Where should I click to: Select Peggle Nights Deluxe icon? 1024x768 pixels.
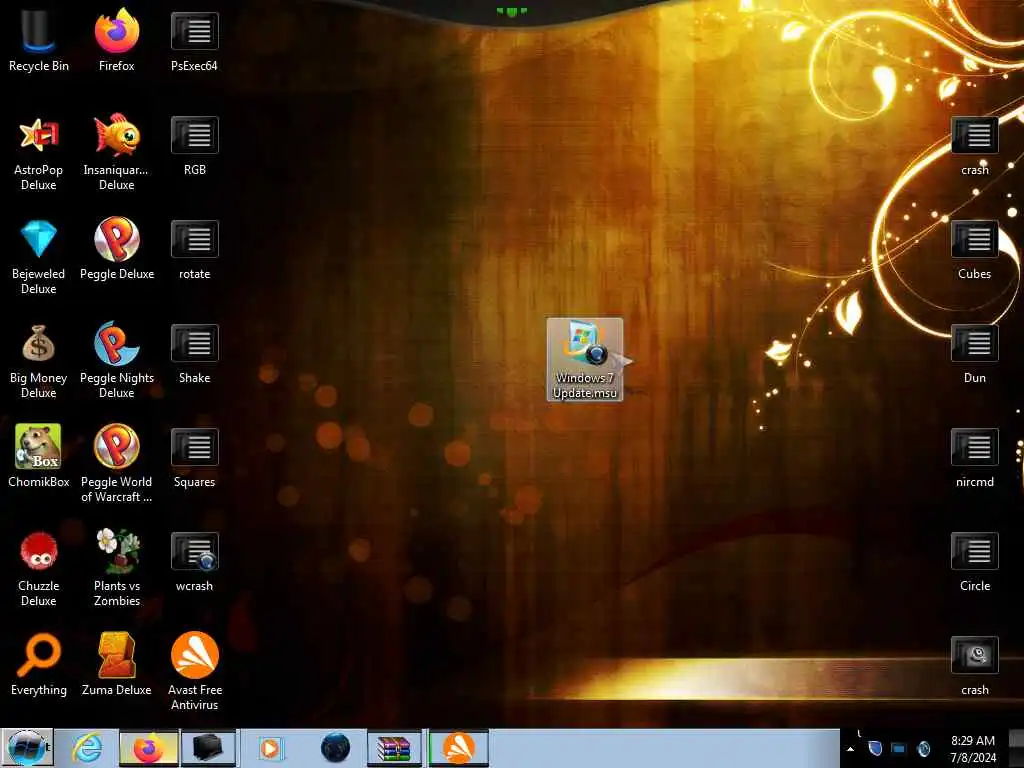(x=117, y=360)
